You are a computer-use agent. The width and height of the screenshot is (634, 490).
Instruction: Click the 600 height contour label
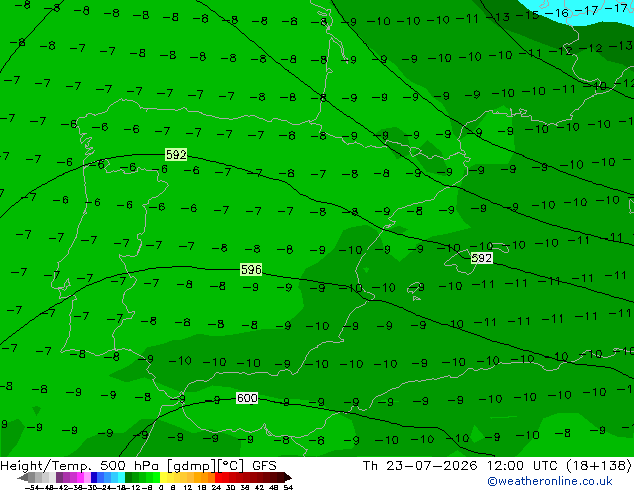pyautogui.click(x=247, y=398)
